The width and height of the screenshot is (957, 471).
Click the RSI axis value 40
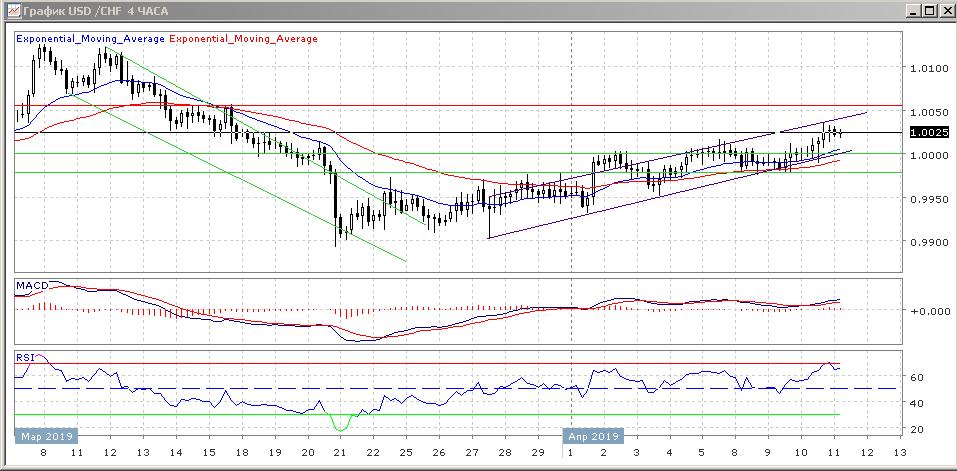pyautogui.click(x=918, y=403)
